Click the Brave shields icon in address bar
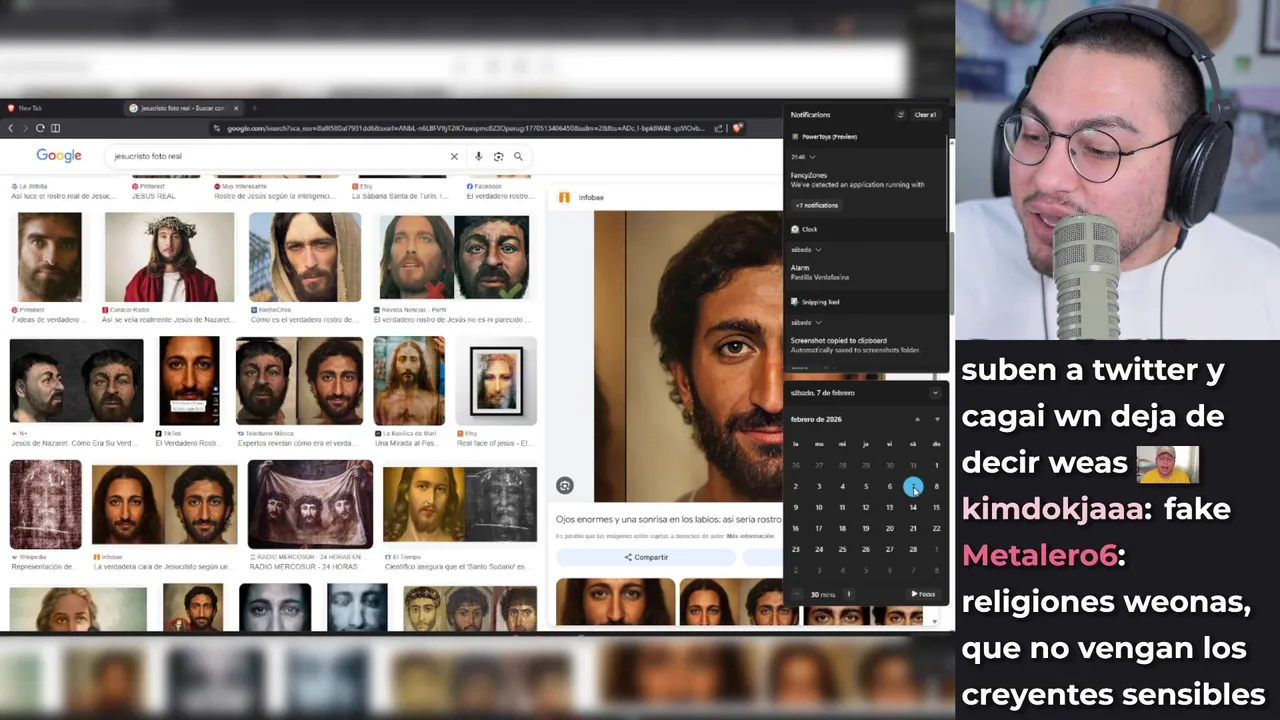The width and height of the screenshot is (1280, 720). [737, 128]
